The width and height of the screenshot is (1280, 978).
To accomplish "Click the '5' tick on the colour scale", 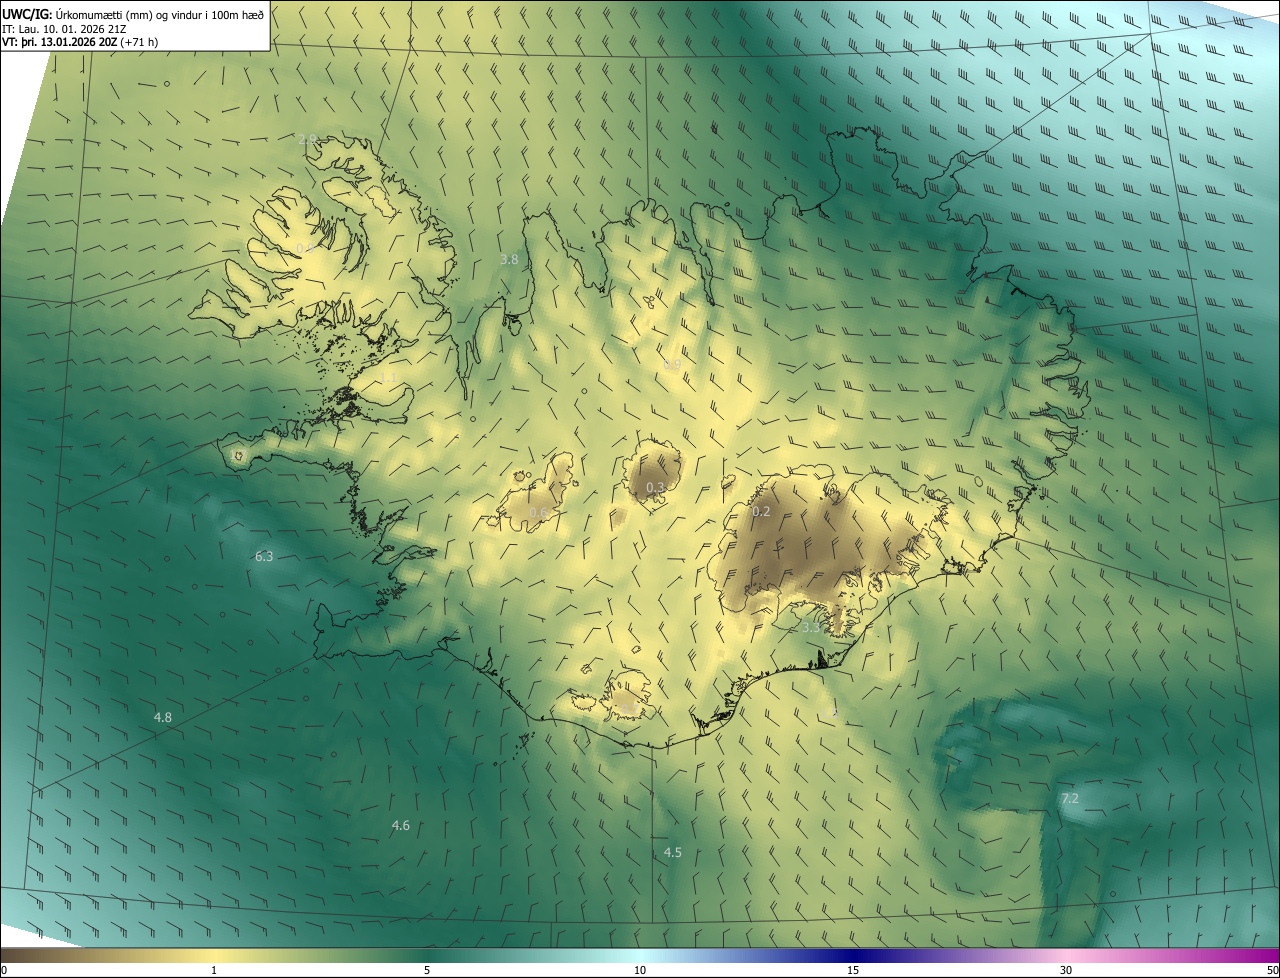I will pyautogui.click(x=427, y=970).
